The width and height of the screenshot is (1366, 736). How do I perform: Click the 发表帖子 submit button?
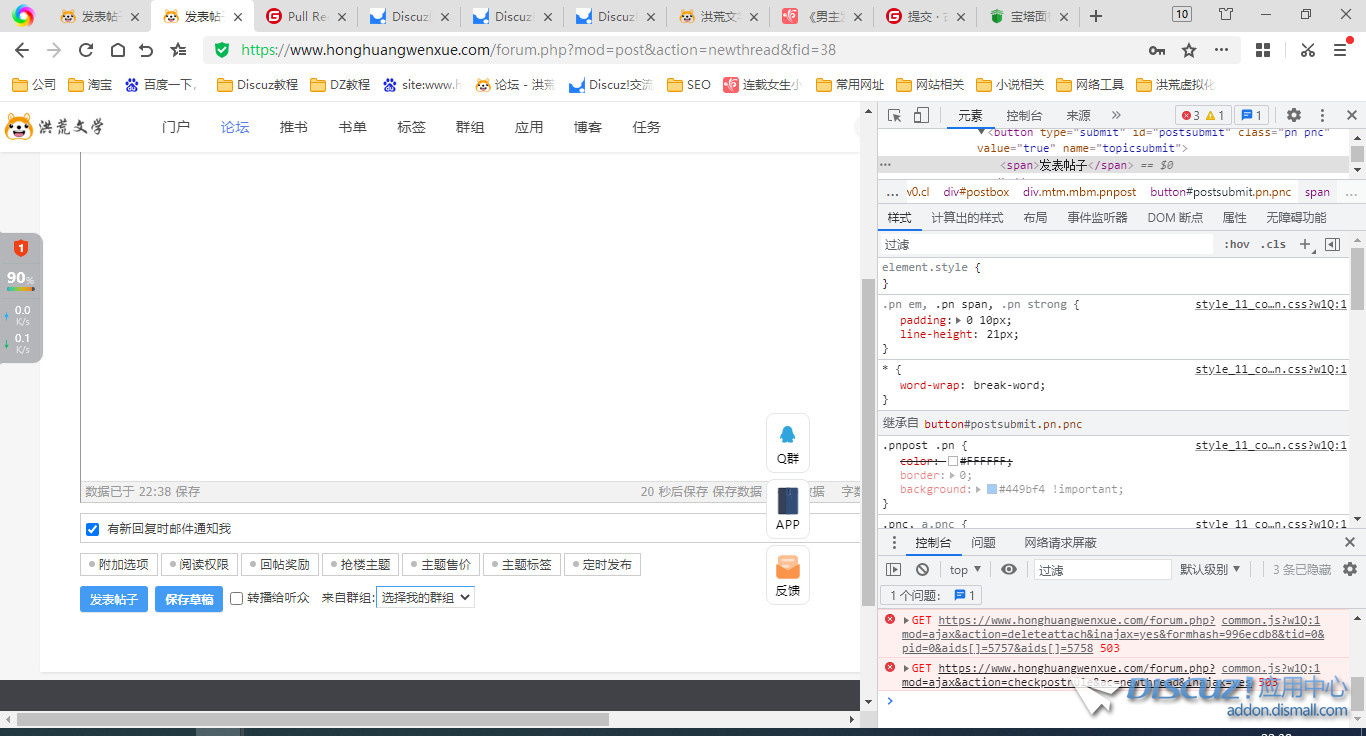click(113, 599)
